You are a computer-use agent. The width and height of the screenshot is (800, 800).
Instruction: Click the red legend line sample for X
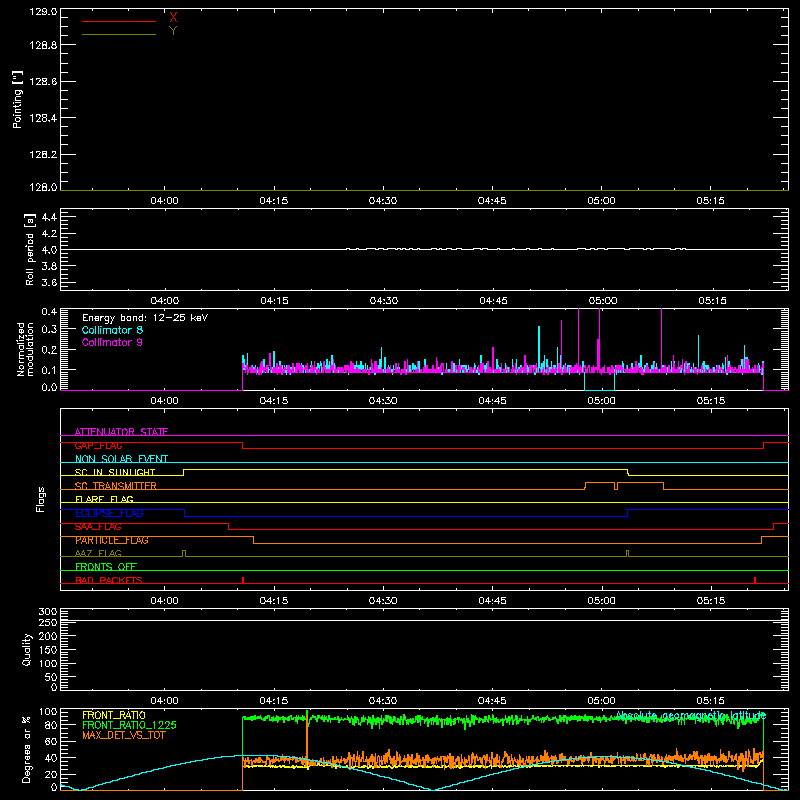tap(119, 21)
